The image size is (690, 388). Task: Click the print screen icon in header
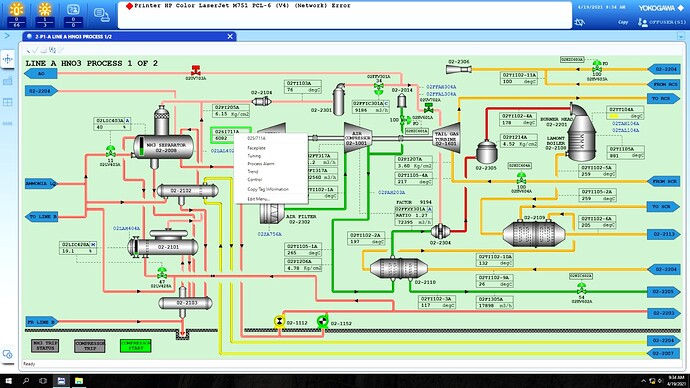pyautogui.click(x=102, y=15)
